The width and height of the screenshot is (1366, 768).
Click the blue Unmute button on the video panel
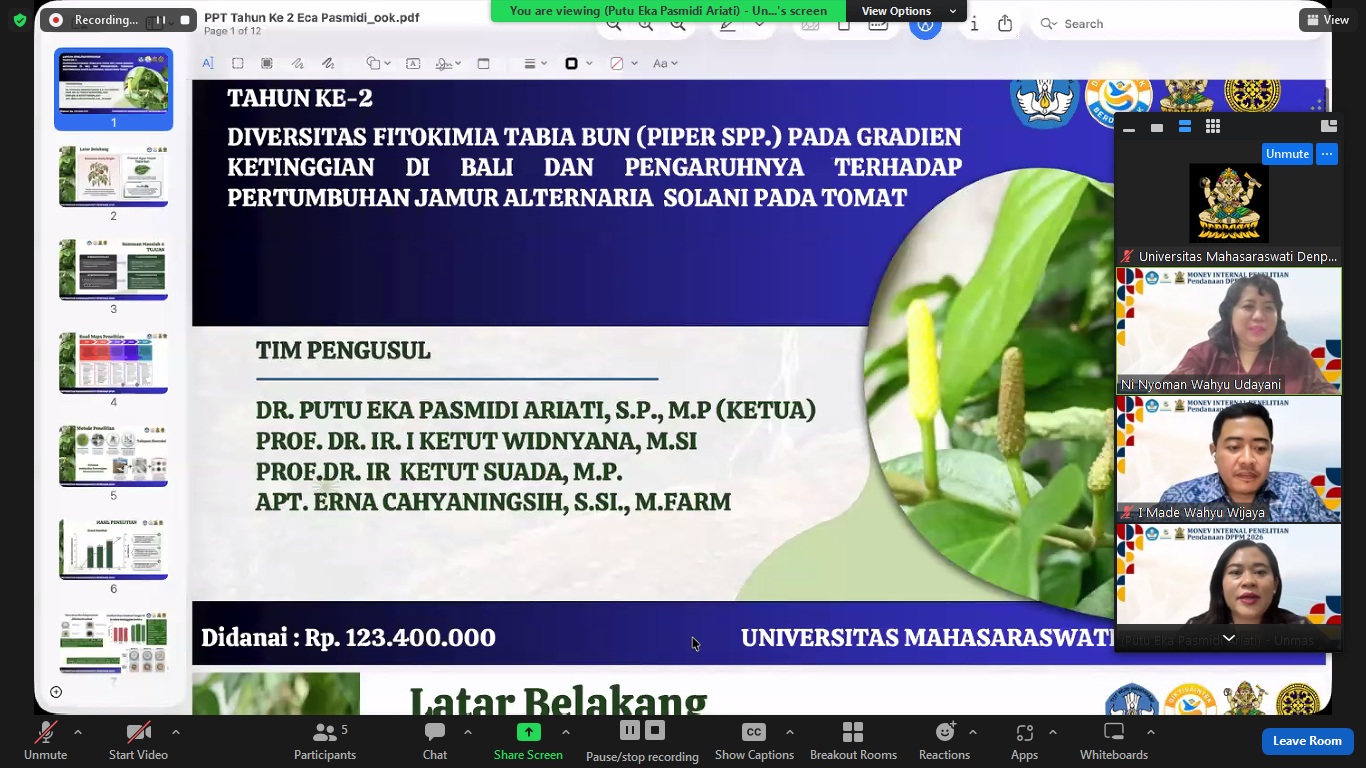(x=1287, y=154)
